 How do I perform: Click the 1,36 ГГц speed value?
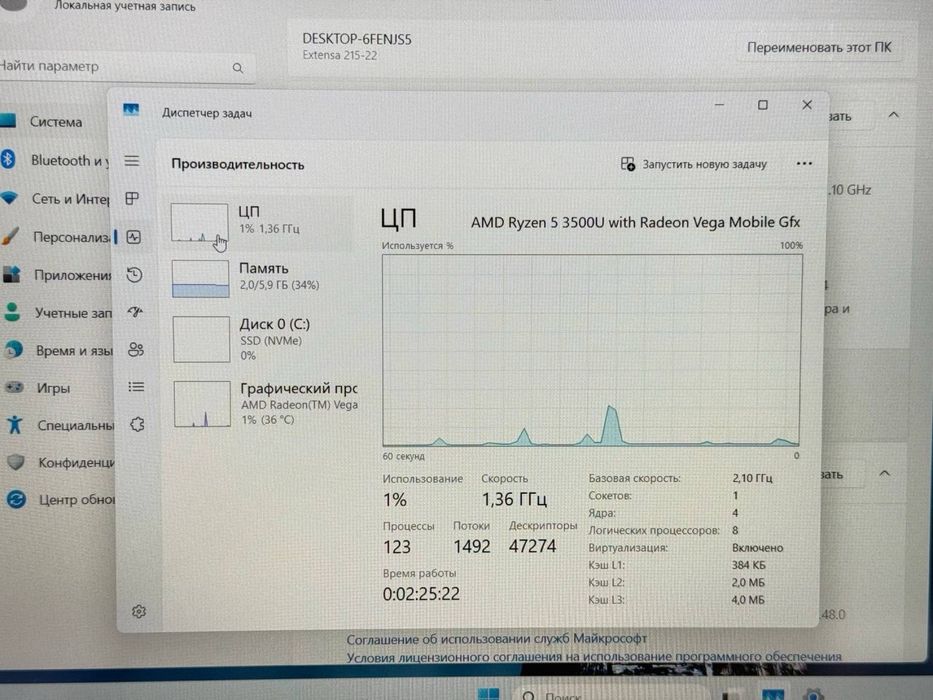click(514, 499)
